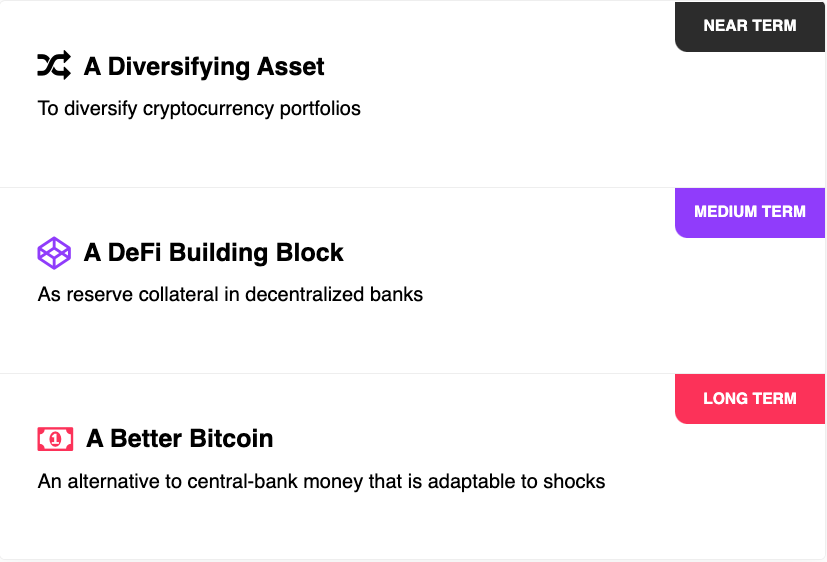Select the NEAR TERM badge
The width and height of the screenshot is (827, 562).
point(749,26)
